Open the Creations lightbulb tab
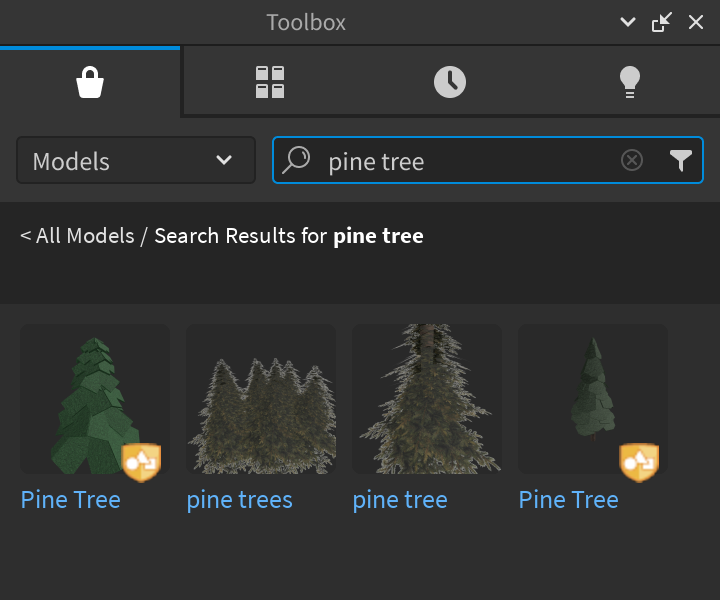 pos(629,82)
